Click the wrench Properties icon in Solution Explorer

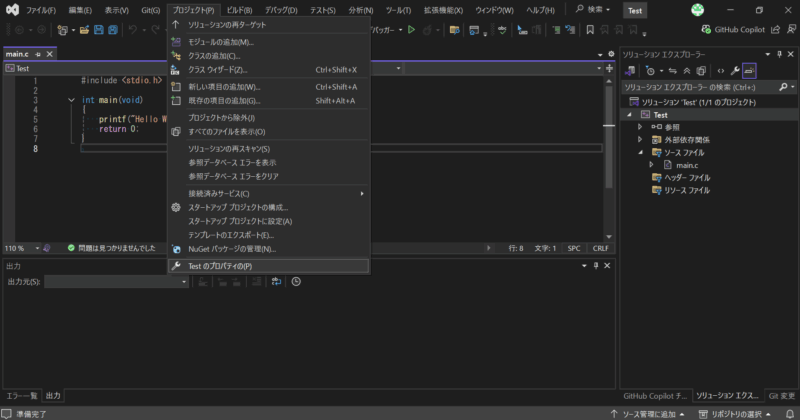(x=735, y=71)
